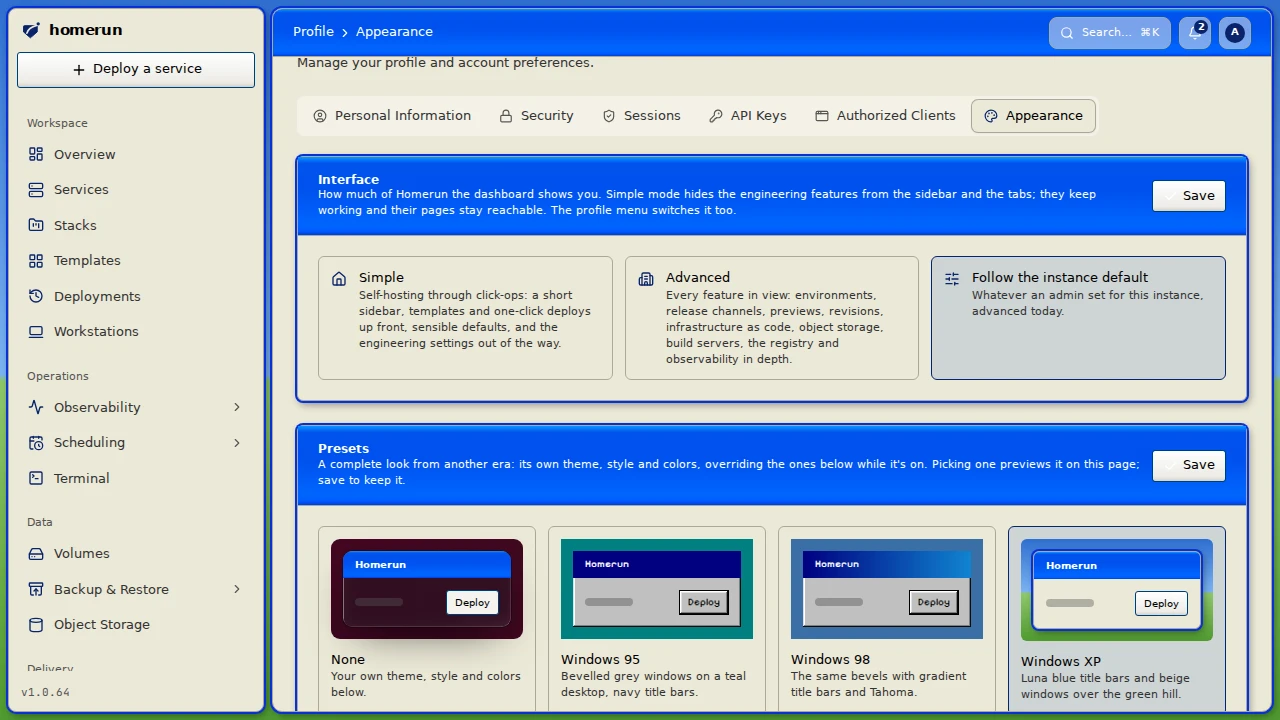
Task: Switch to the Personal Information tab
Action: click(392, 116)
